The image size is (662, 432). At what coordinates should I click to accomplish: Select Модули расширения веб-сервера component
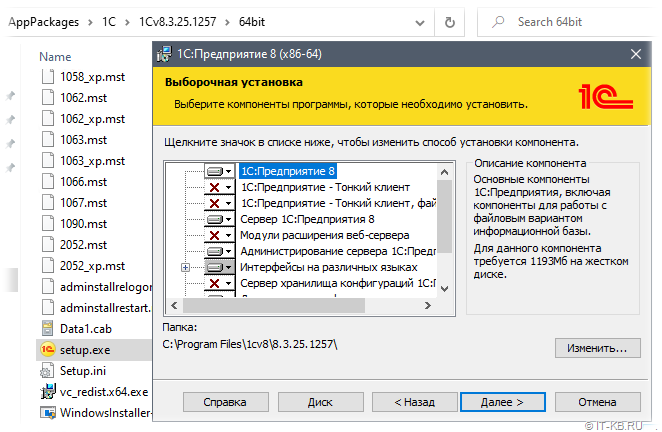click(324, 235)
